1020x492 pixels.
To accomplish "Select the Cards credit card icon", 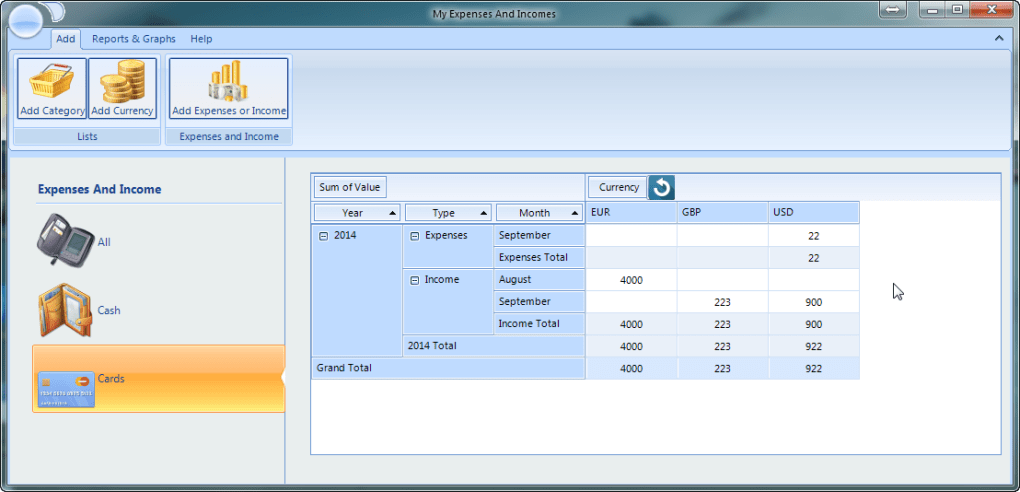I will tap(66, 388).
